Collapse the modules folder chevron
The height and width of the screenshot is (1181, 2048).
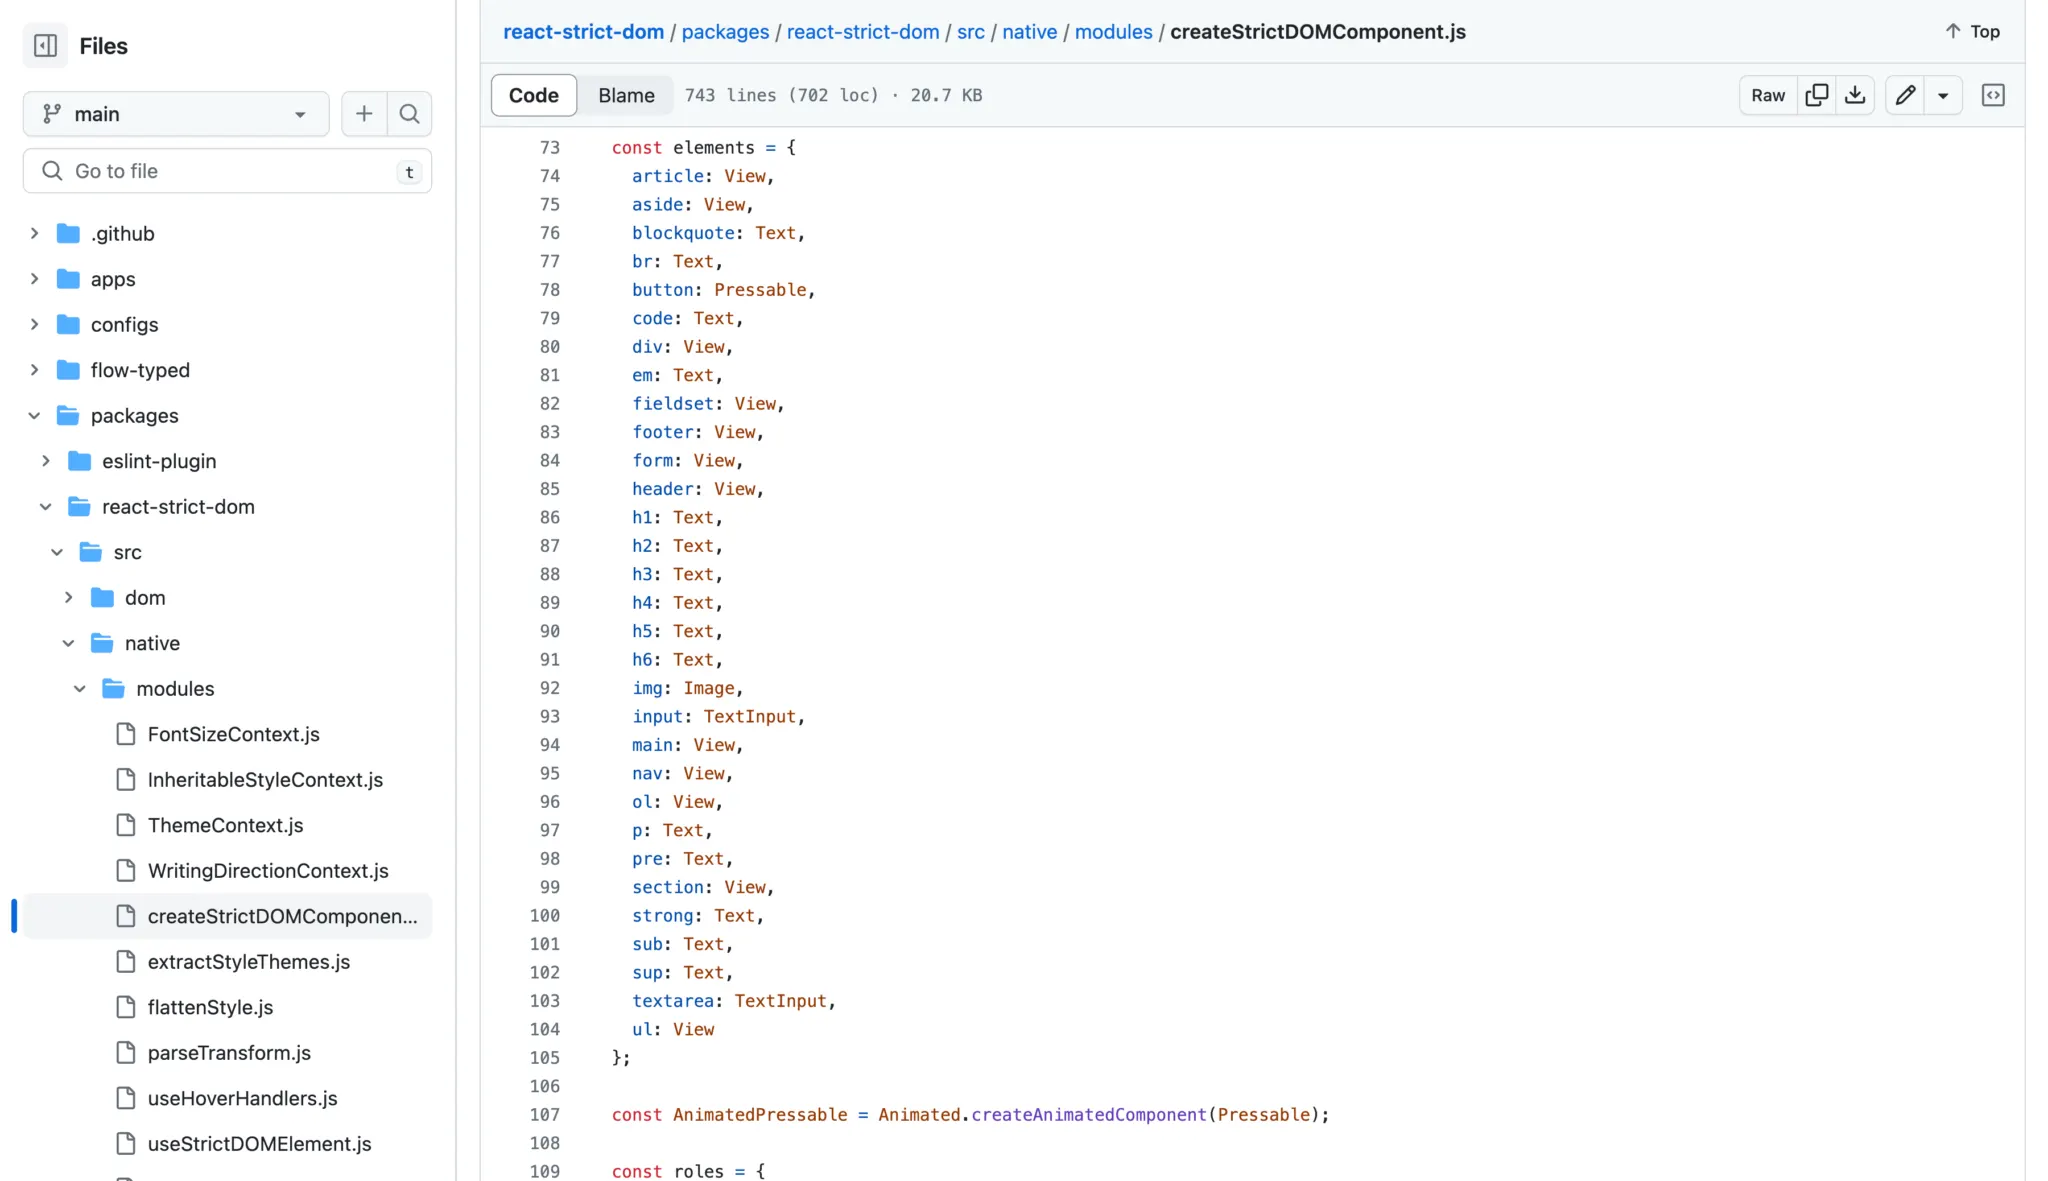click(80, 689)
